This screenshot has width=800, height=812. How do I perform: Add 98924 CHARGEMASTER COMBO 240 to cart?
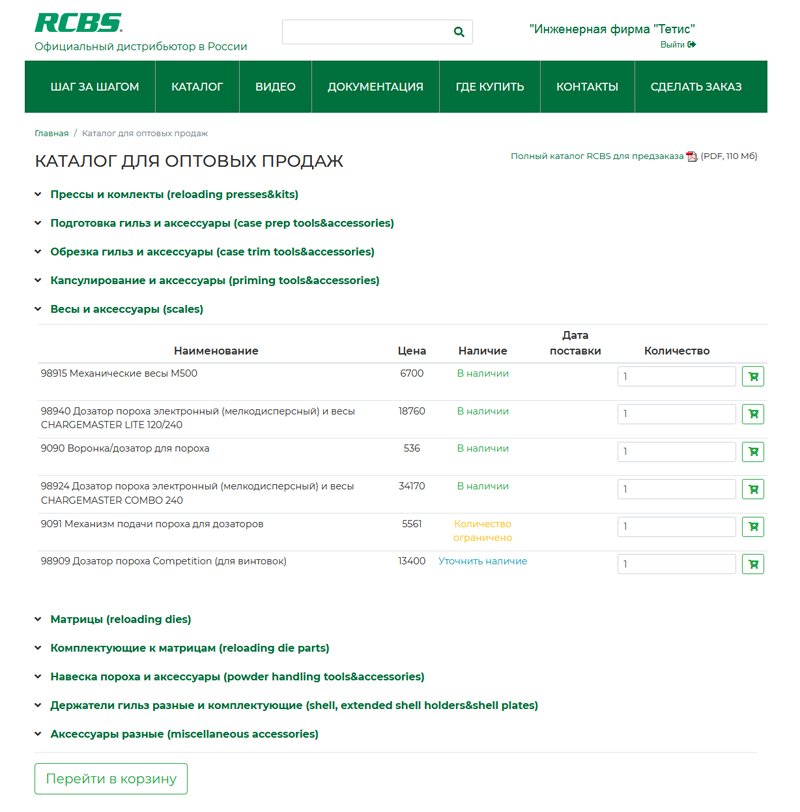click(x=753, y=489)
